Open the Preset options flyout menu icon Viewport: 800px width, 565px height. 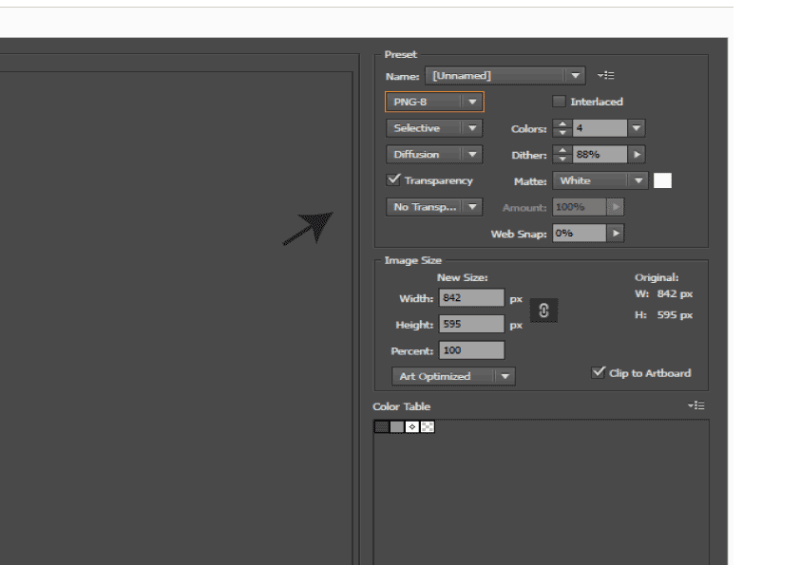(606, 76)
